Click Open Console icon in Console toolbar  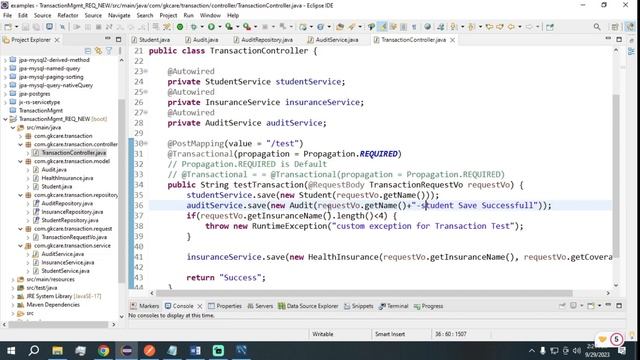591,306
